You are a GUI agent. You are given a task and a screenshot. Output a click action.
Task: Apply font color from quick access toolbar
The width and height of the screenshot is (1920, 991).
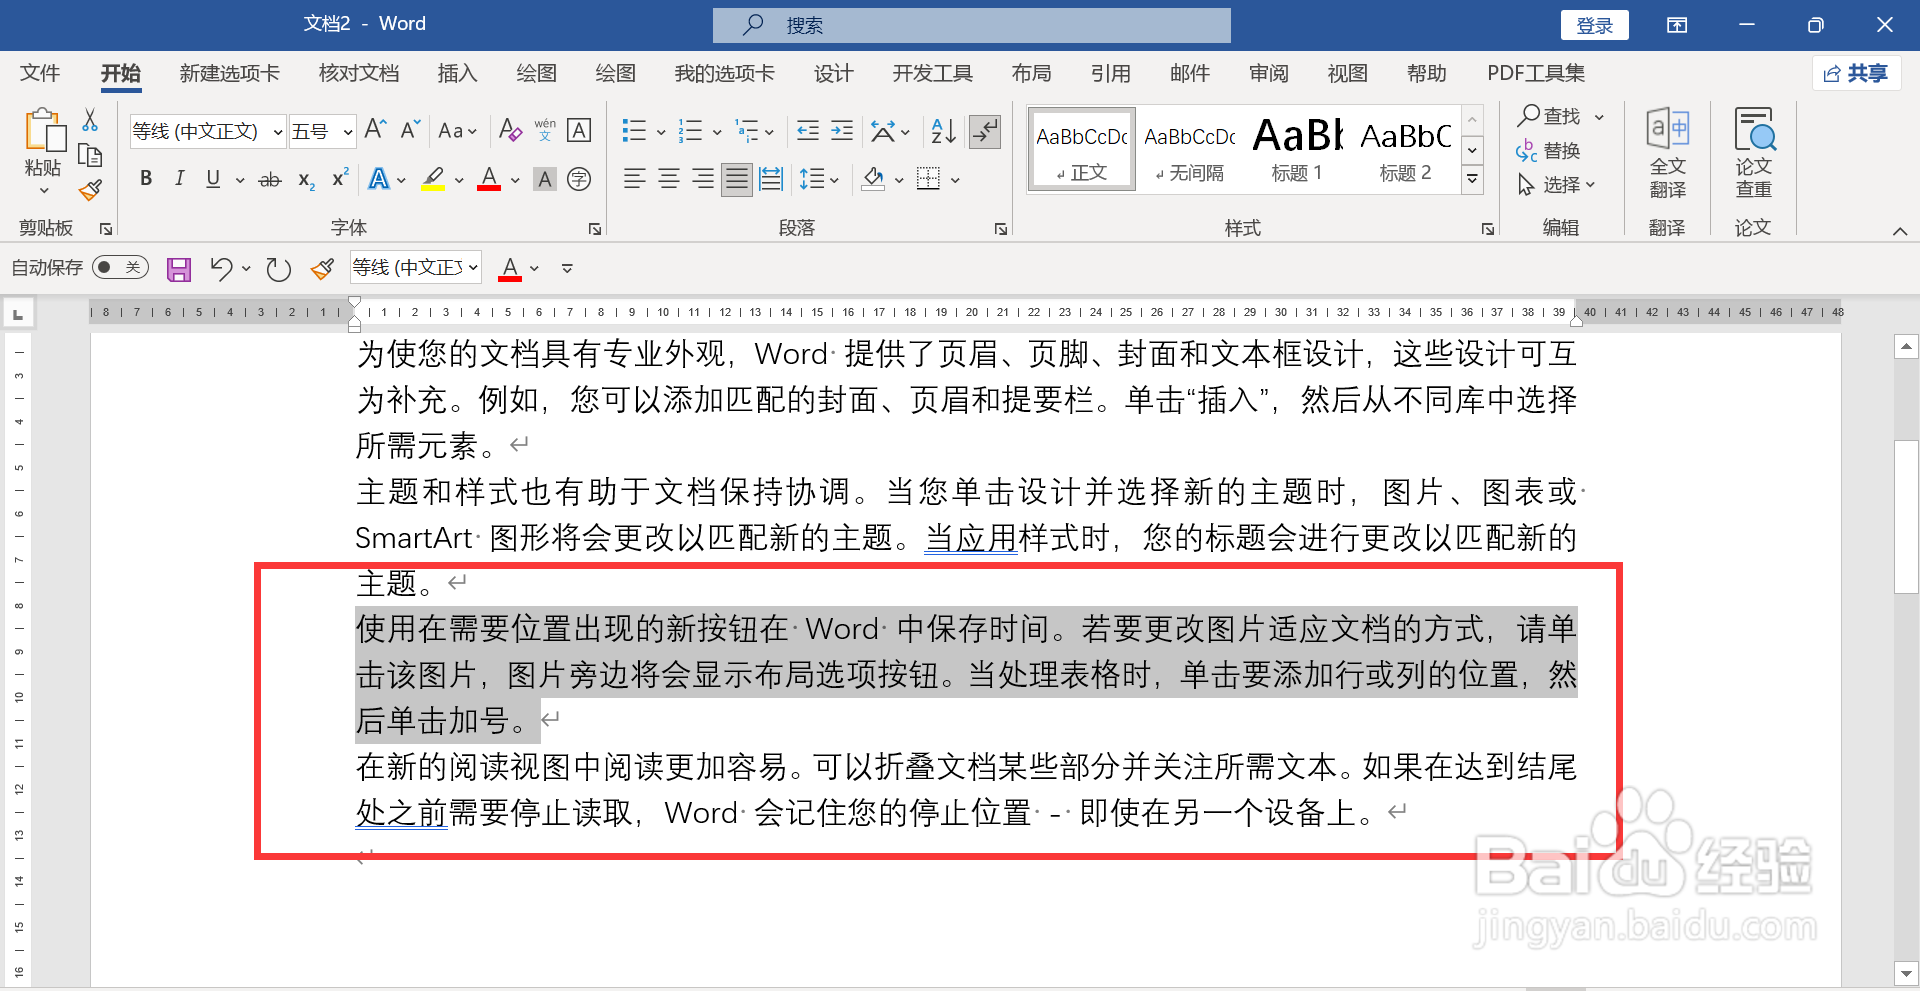(510, 268)
